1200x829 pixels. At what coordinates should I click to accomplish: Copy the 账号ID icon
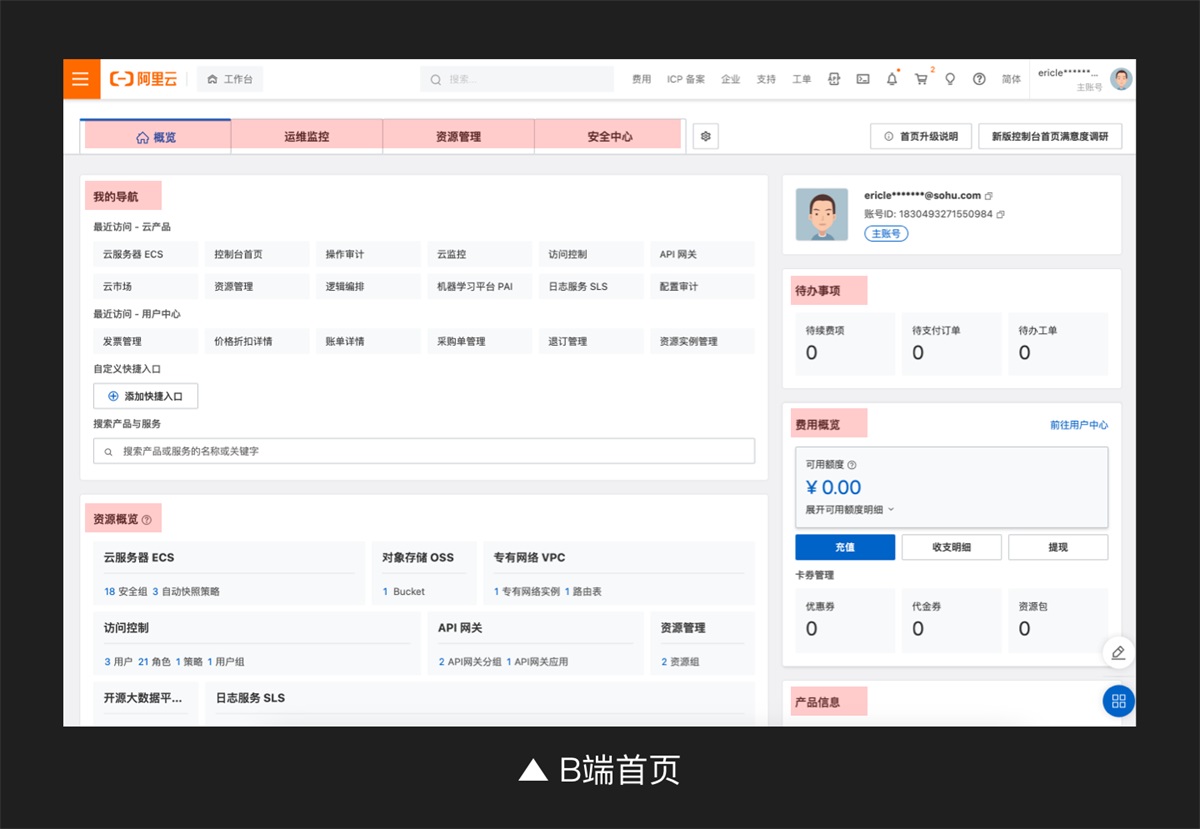[1000, 214]
